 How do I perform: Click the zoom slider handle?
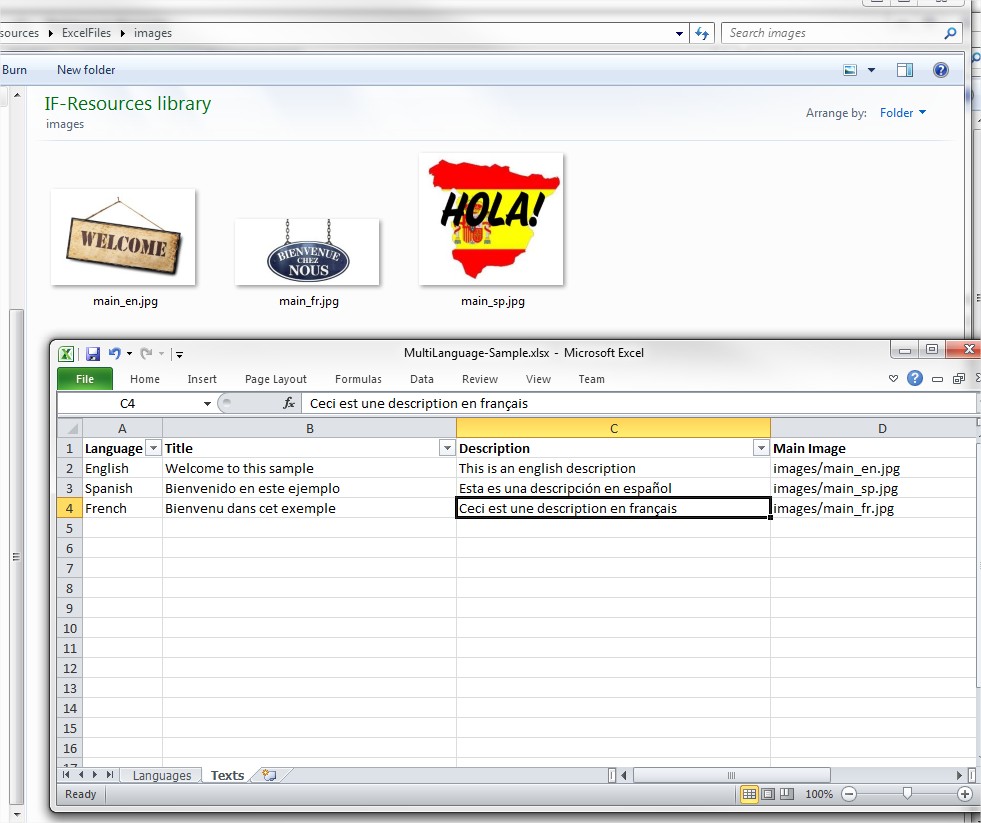(907, 794)
